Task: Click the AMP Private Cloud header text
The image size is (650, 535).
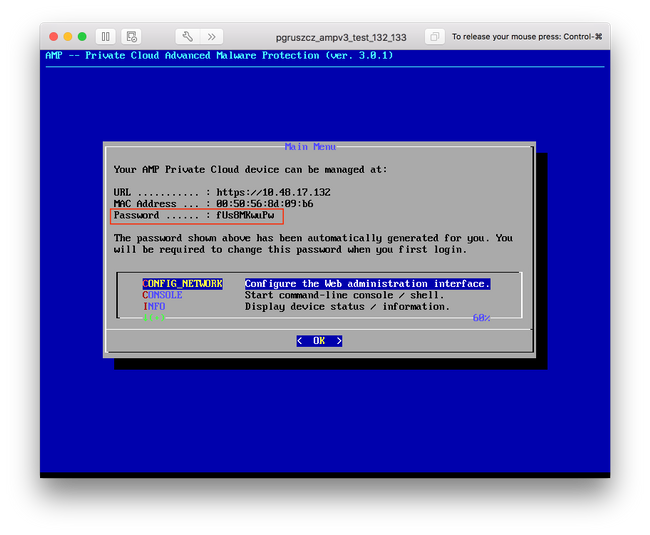Action: pos(219,56)
